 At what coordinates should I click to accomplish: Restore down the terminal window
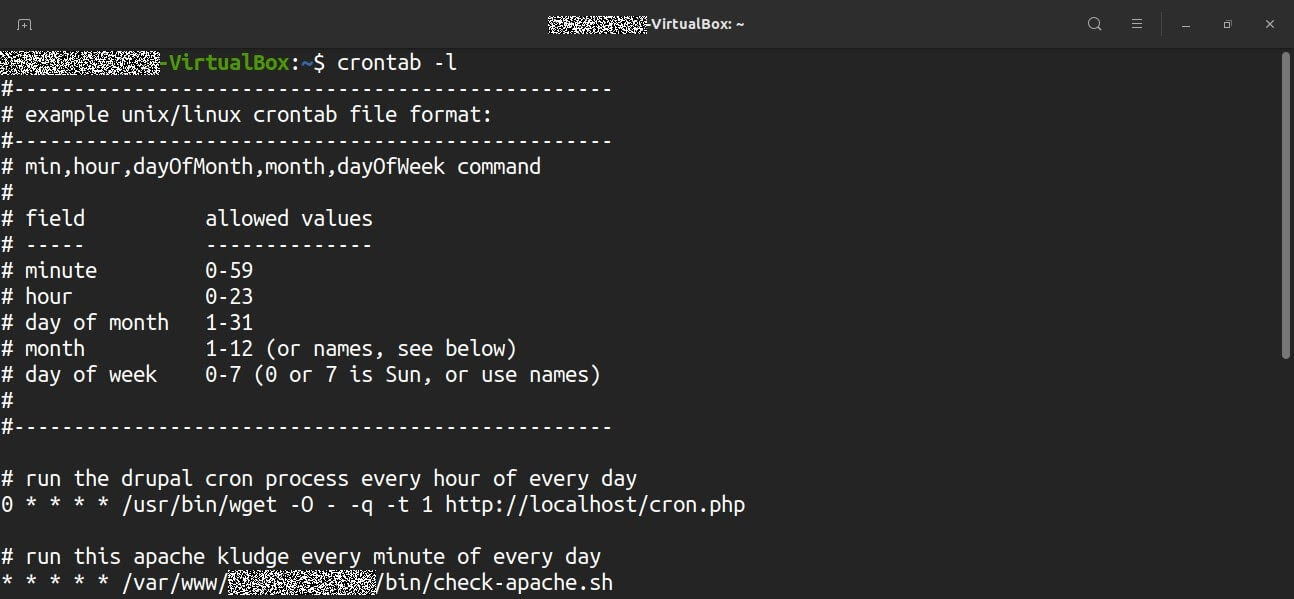tap(1227, 24)
